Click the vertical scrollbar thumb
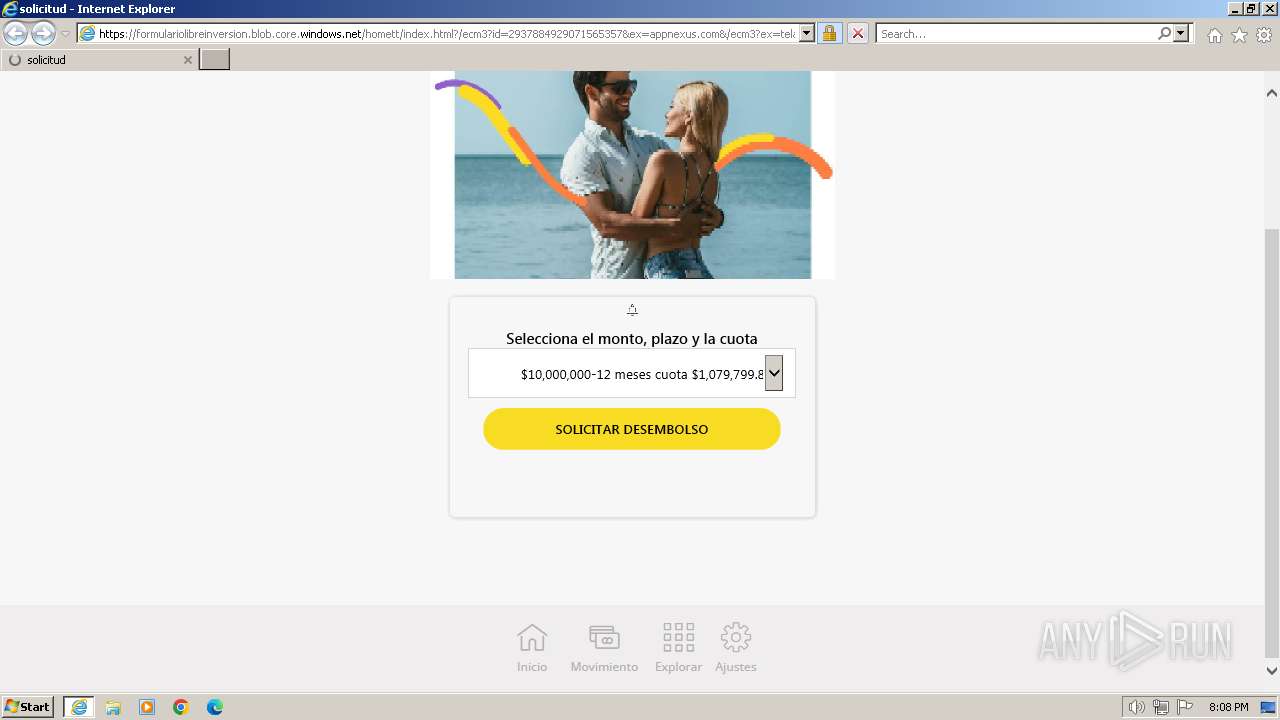1280x720 pixels. (1272, 442)
